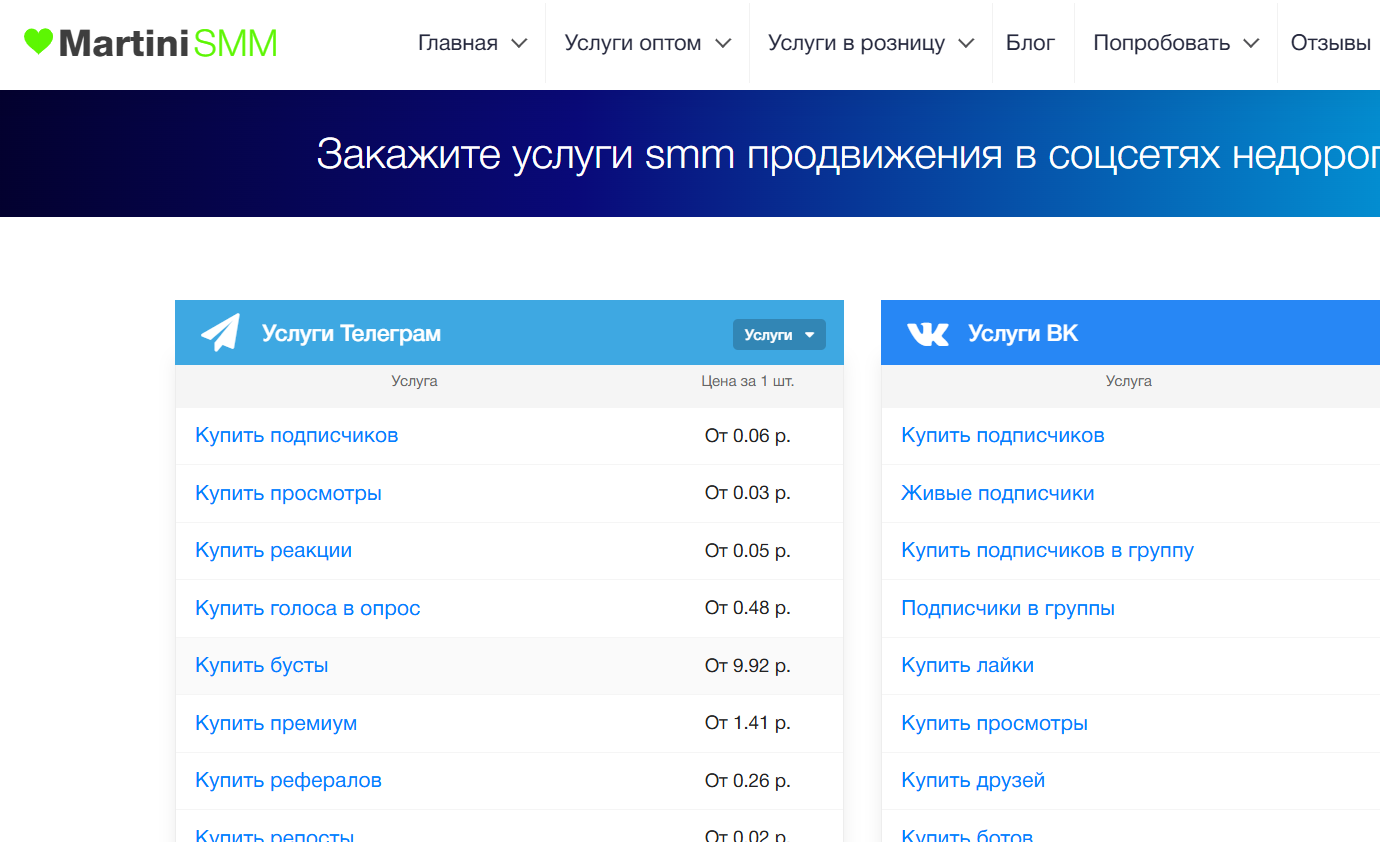Viewport: 1380px width, 842px height.
Task: Click the green heart logo icon
Action: pos(38,41)
